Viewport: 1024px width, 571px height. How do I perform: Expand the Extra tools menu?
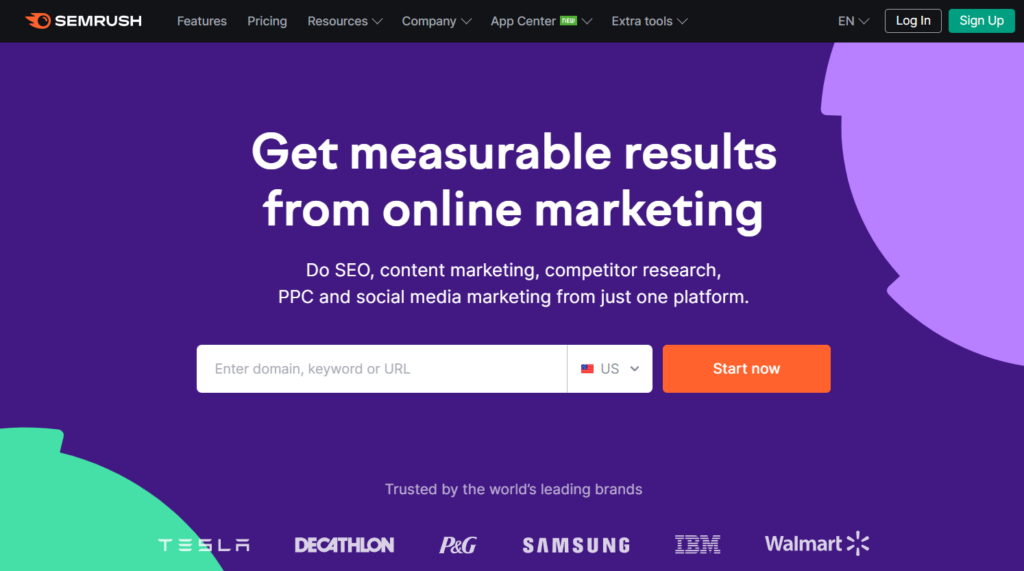(649, 21)
